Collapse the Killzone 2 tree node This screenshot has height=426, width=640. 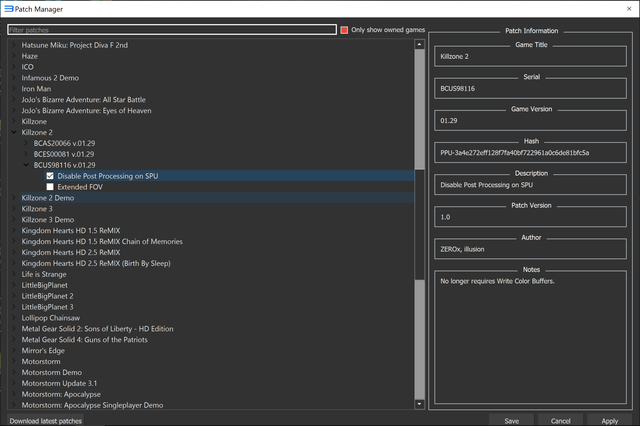14,132
